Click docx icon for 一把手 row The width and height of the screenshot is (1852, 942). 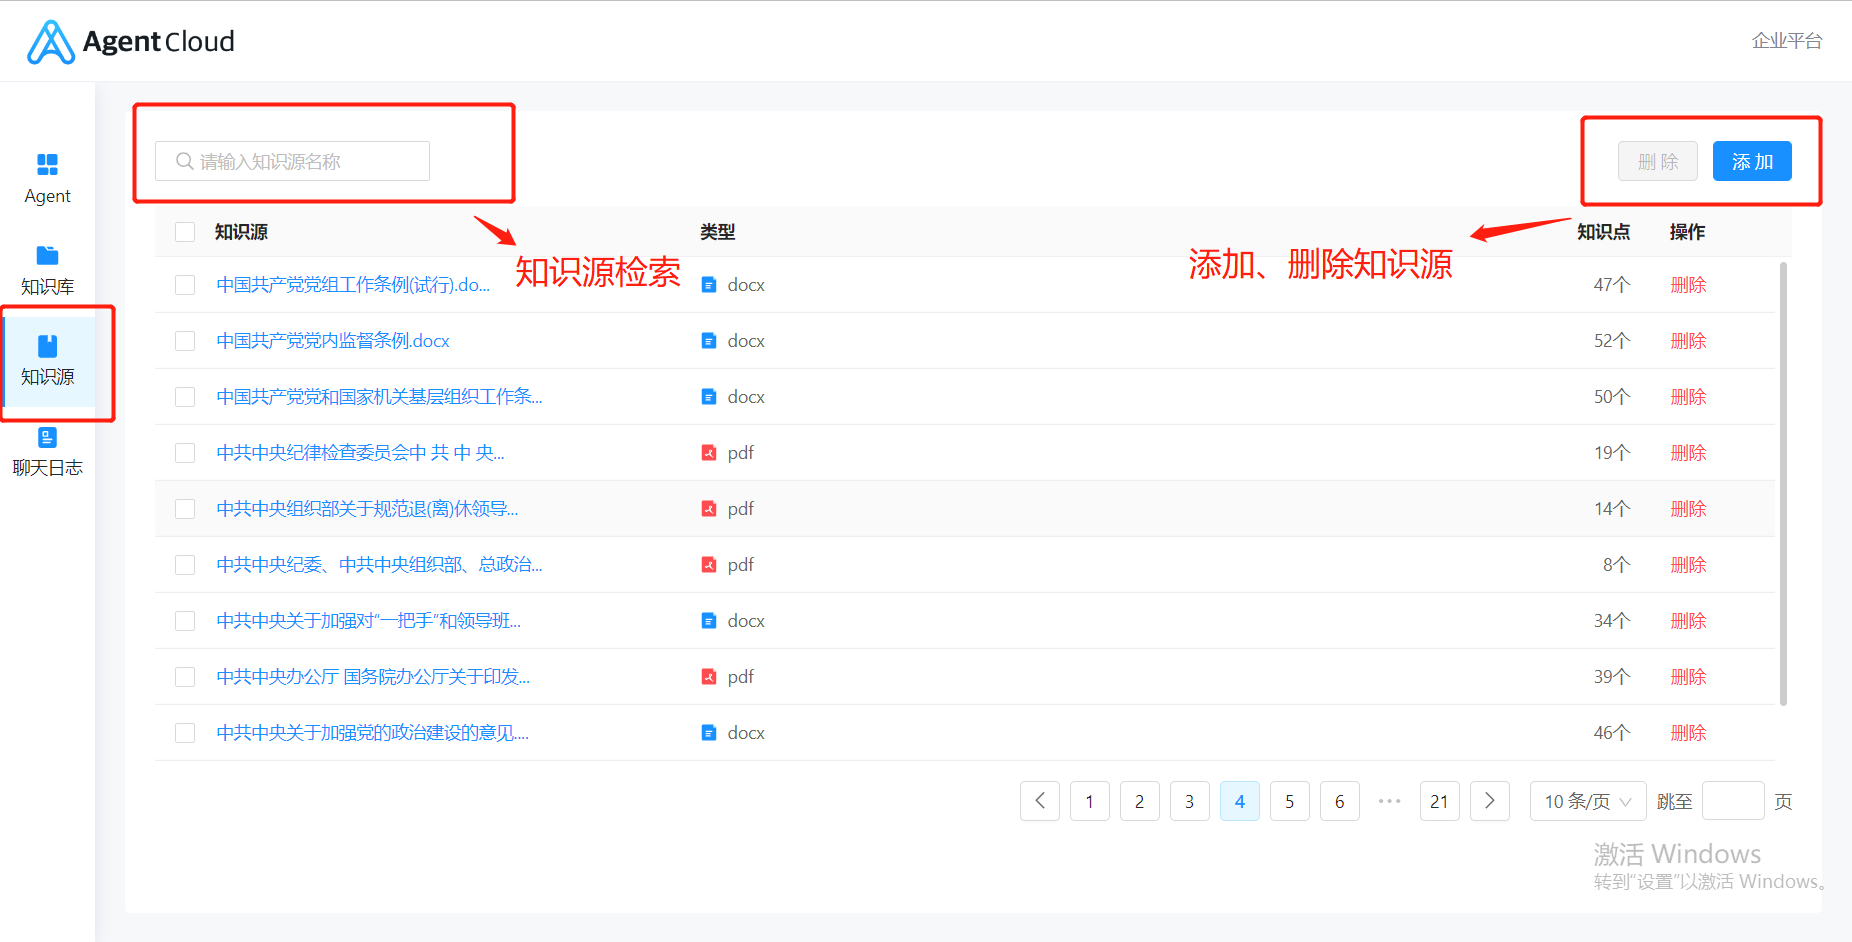pos(709,621)
